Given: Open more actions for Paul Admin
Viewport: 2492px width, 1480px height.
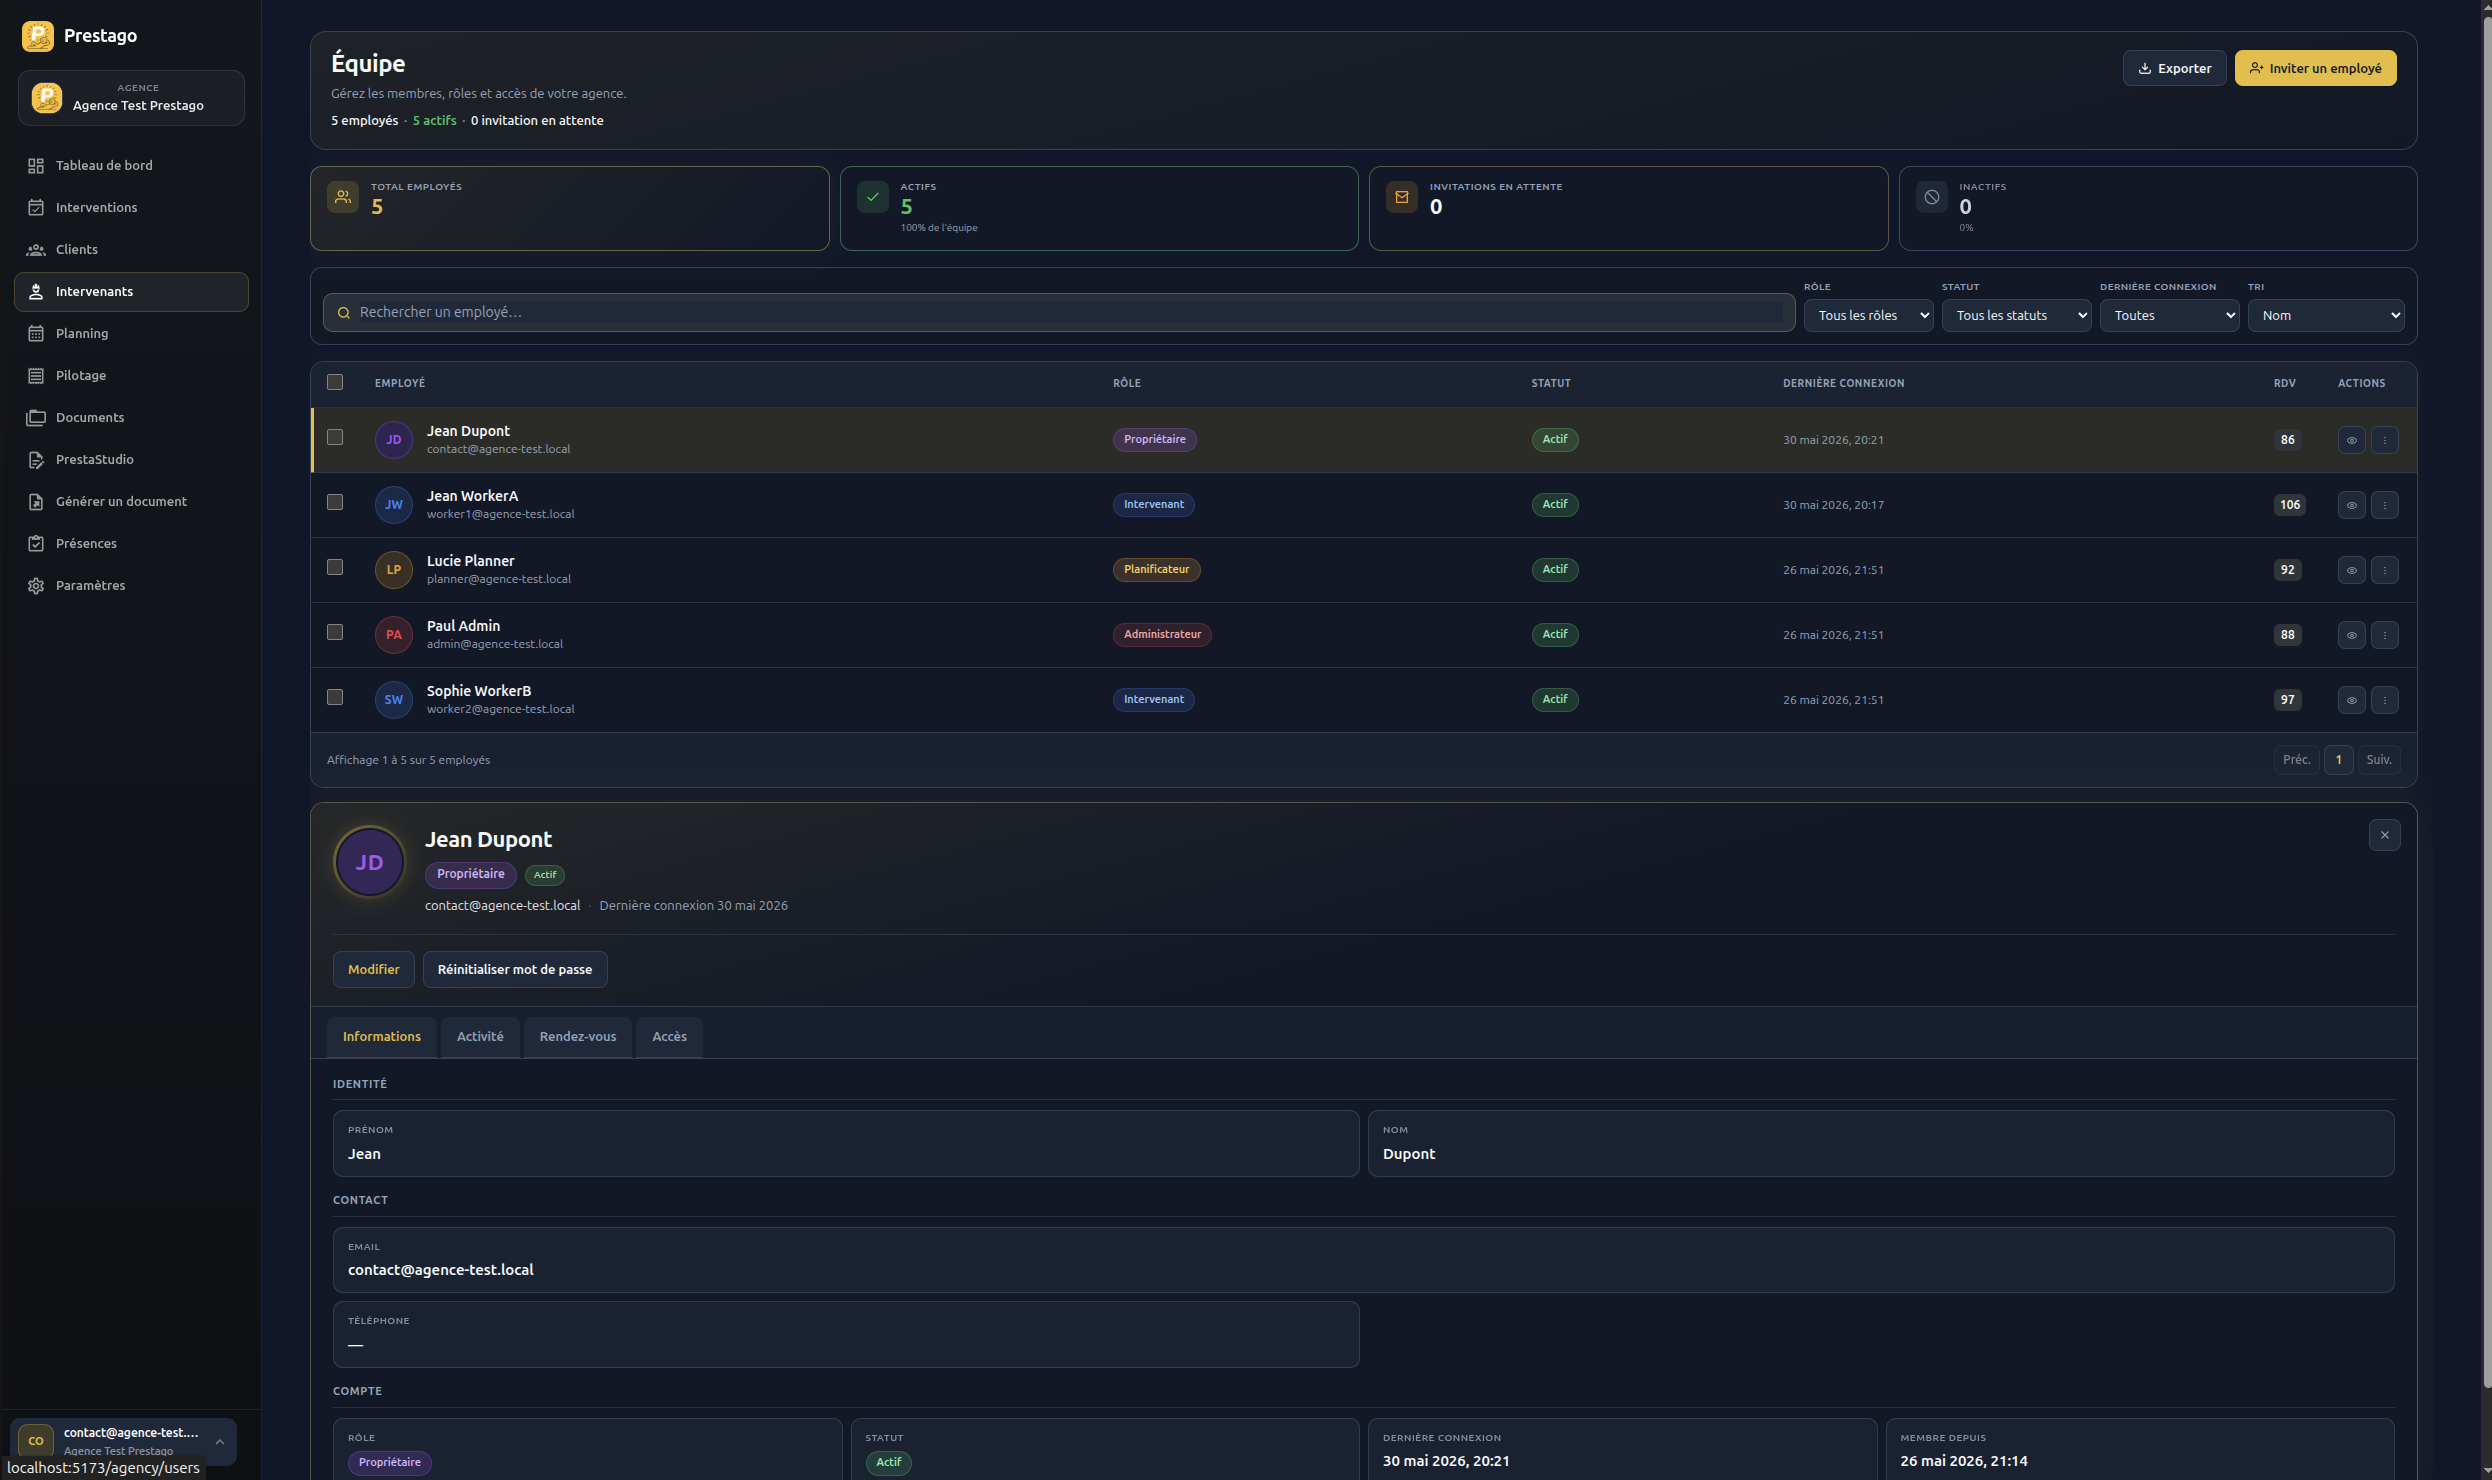Looking at the screenshot, I should tap(2384, 635).
